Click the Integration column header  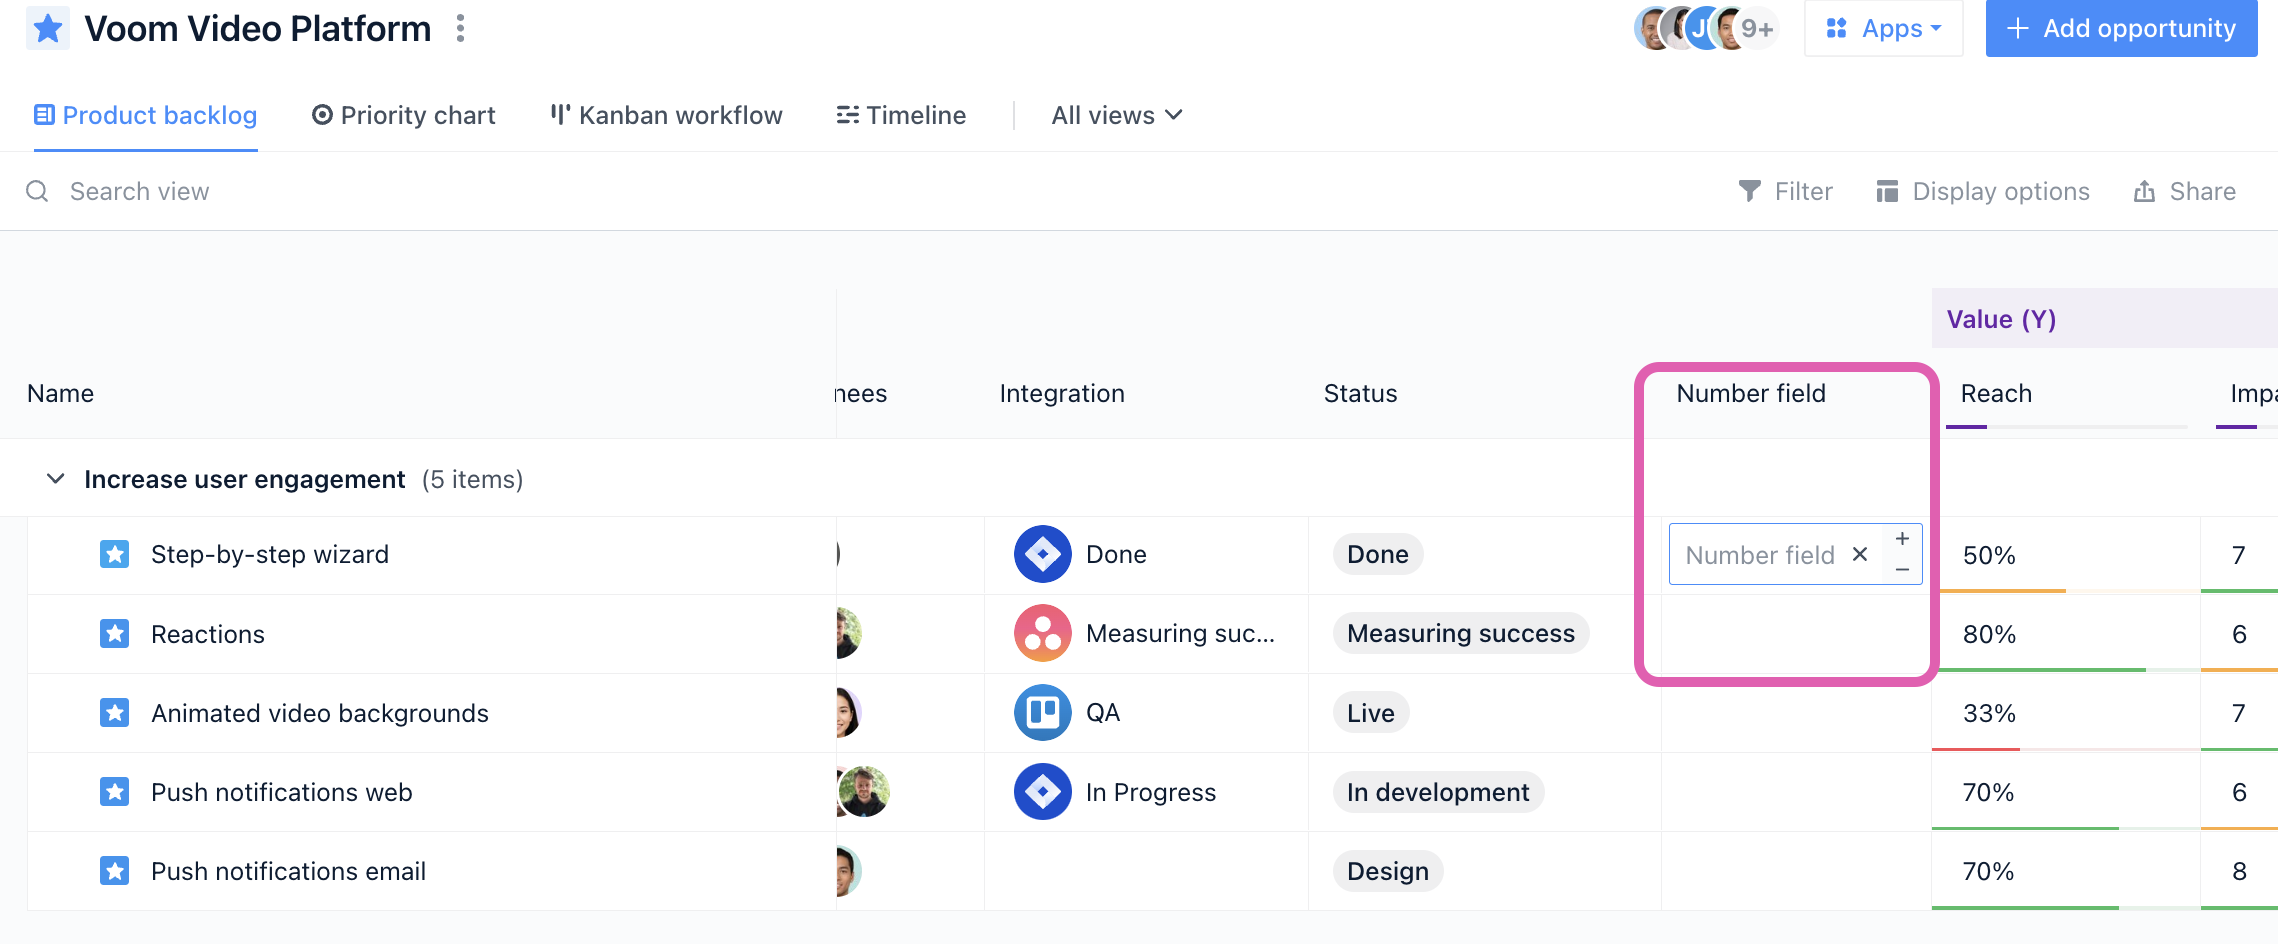click(1062, 393)
